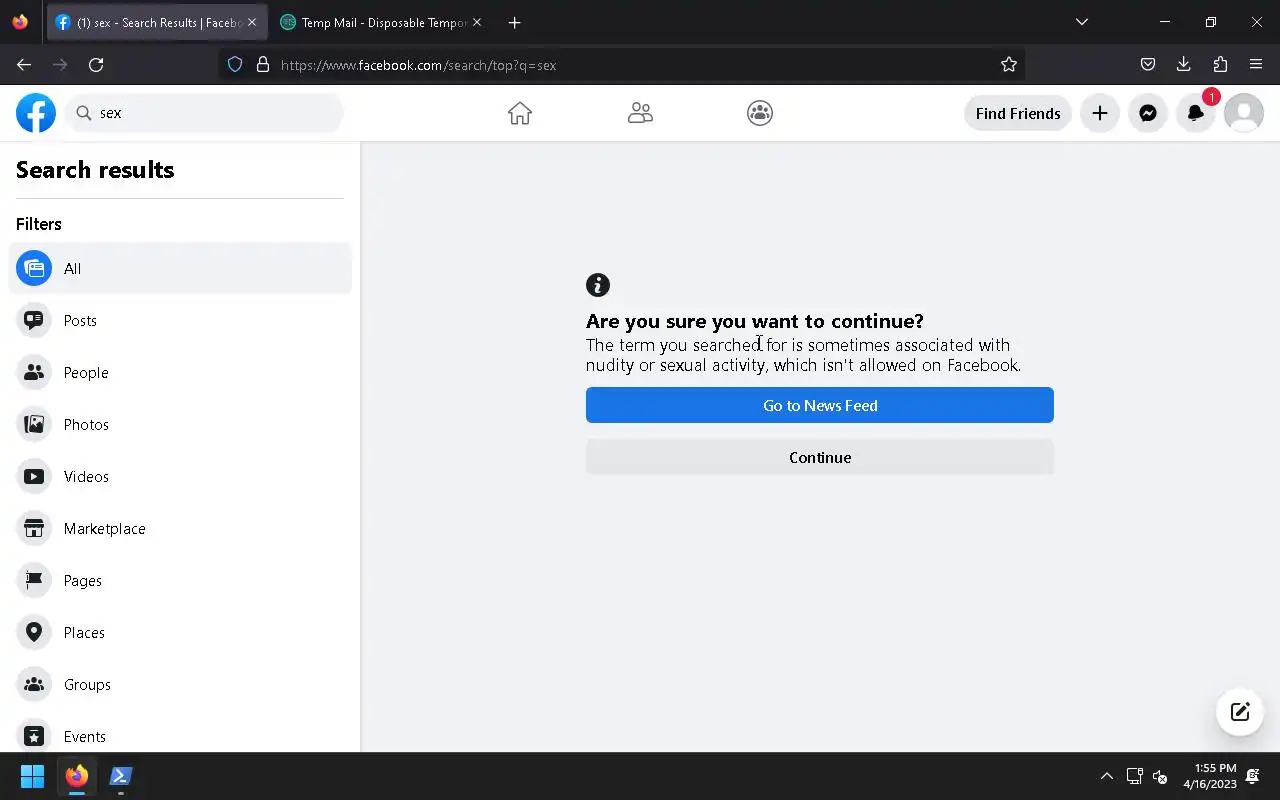
Task: Show hidden system tray icons chevron
Action: pyautogui.click(x=1107, y=776)
